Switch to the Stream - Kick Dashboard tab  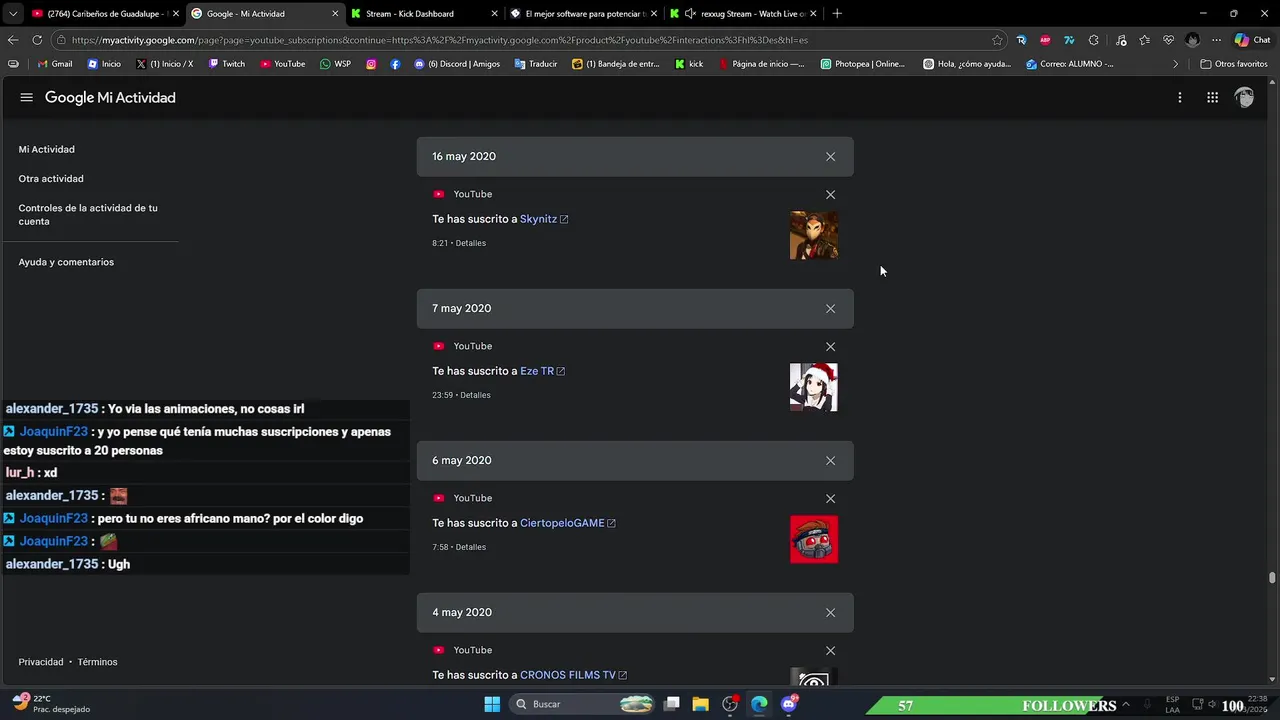(x=424, y=14)
